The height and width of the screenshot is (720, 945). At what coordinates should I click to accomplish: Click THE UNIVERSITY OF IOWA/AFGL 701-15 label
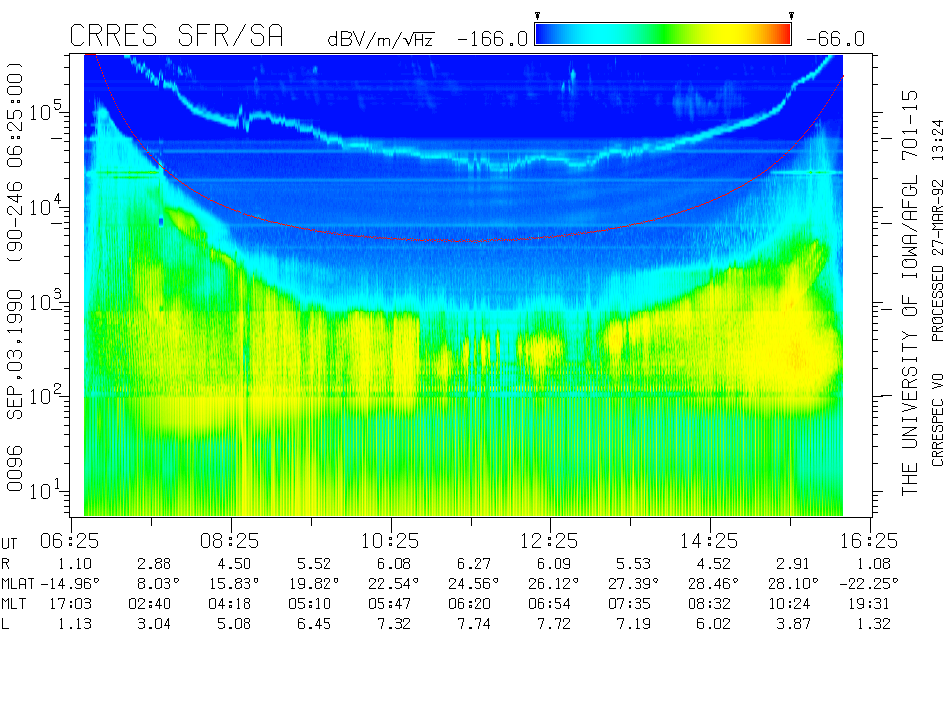(x=909, y=293)
